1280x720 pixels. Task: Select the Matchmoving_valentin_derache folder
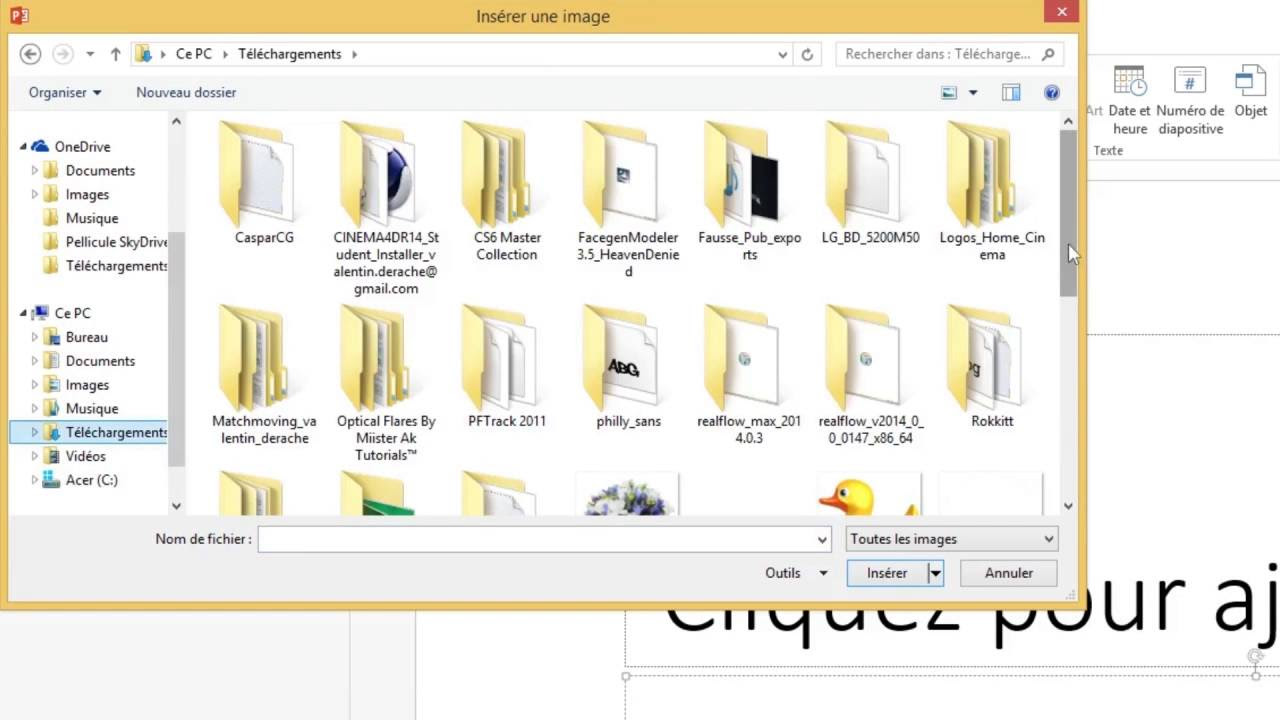pyautogui.click(x=264, y=375)
